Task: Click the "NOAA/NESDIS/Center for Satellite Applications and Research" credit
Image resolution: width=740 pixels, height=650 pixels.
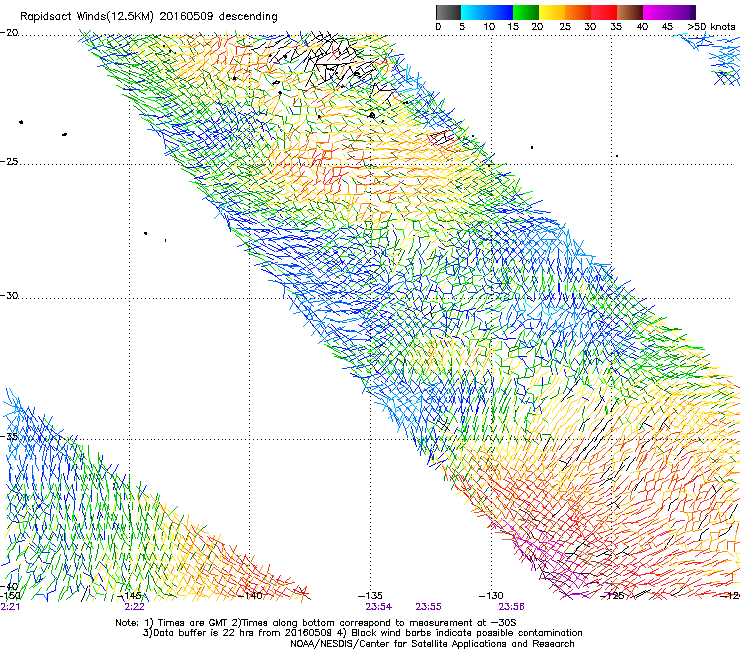Action: coord(432,644)
